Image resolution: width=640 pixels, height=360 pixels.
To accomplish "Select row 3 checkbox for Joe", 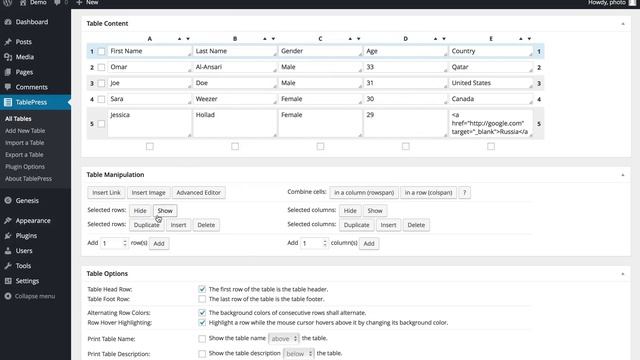I will pyautogui.click(x=101, y=83).
